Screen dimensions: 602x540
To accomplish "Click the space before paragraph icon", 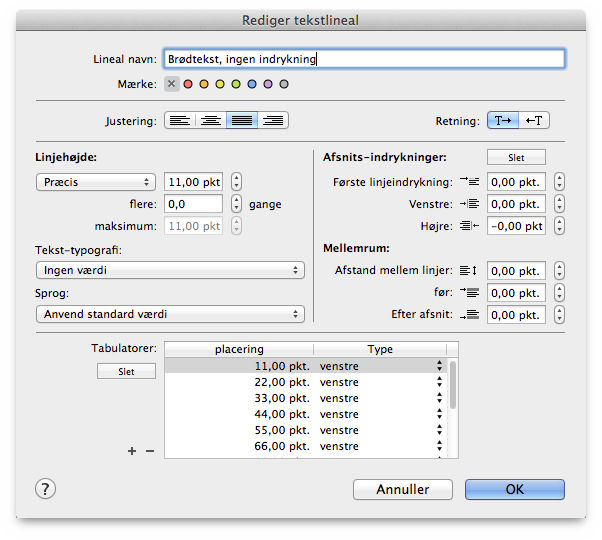I will (470, 293).
